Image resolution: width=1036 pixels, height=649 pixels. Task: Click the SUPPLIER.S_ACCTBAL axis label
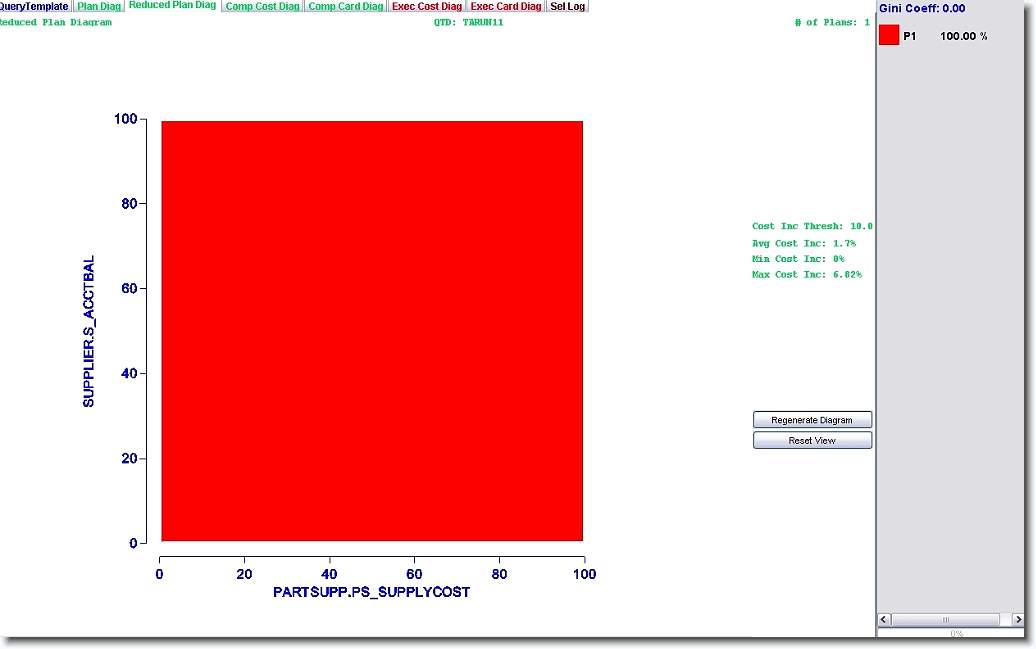coord(89,331)
